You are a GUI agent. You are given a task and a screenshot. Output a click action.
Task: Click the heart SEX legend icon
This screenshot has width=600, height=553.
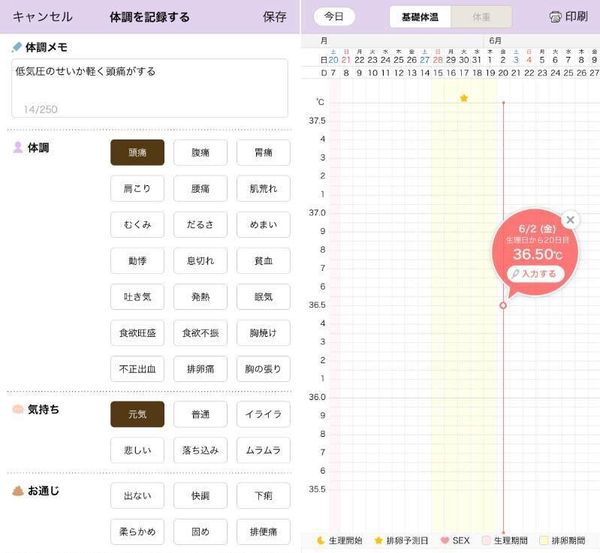pyautogui.click(x=445, y=540)
